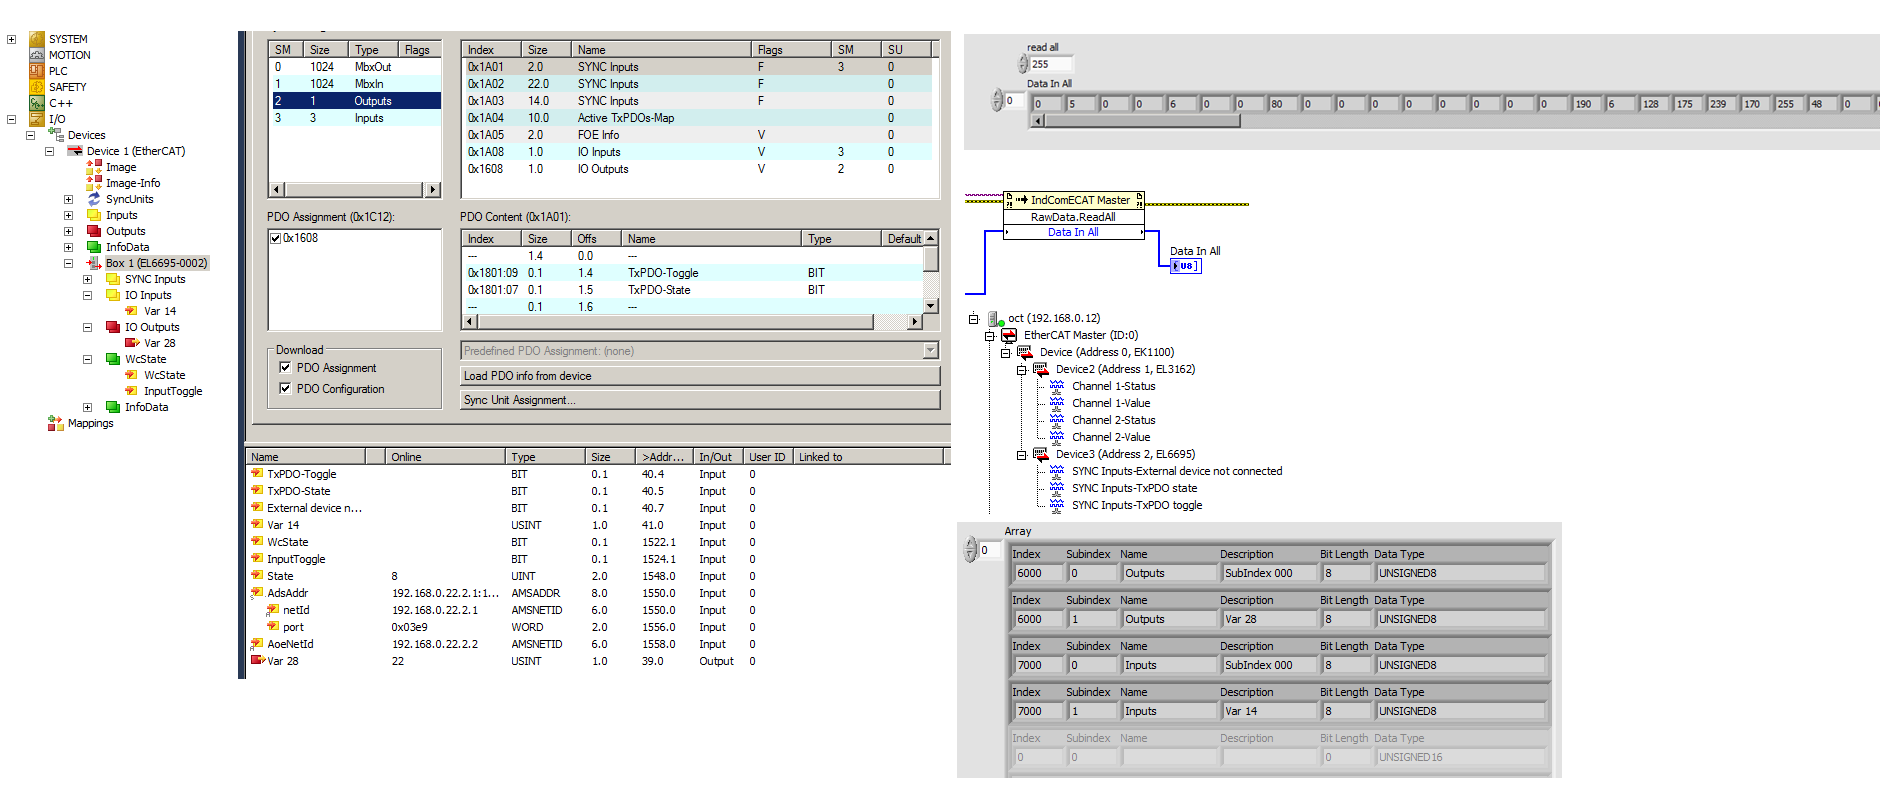Select the SYNC Inputs-TxPDO state item
This screenshot has height=795, width=1886.
click(1134, 488)
